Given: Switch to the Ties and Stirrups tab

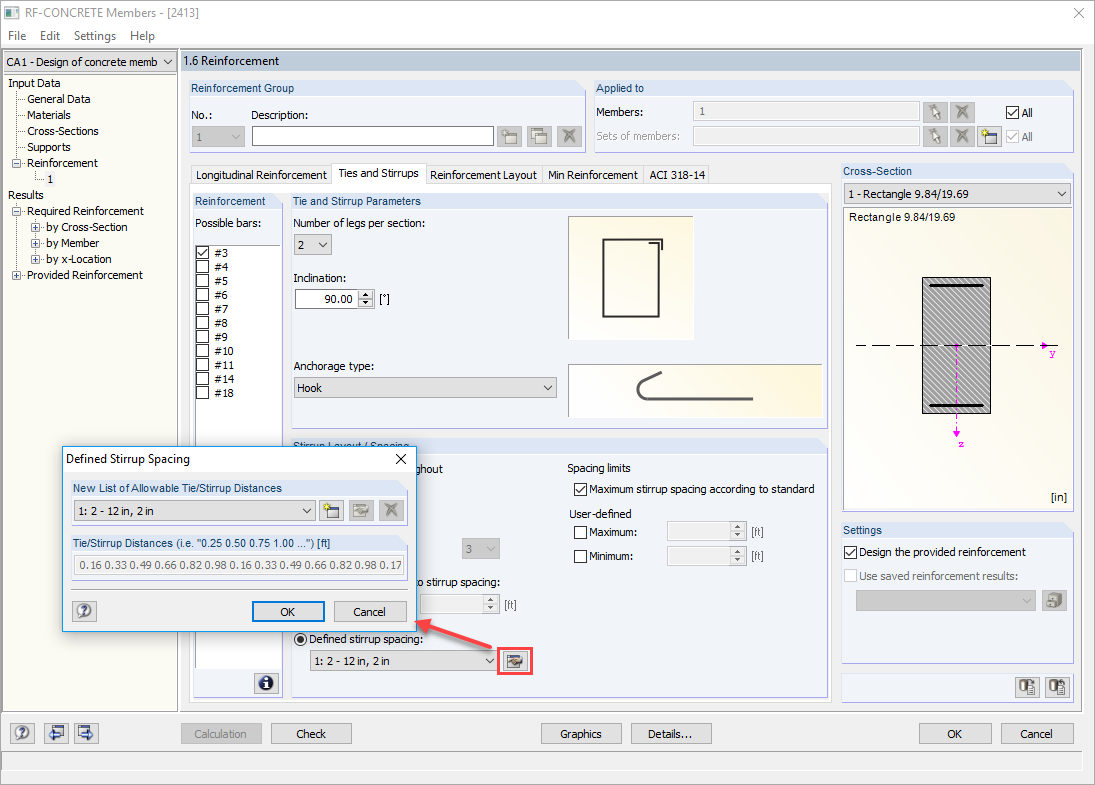Looking at the screenshot, I should 379,174.
